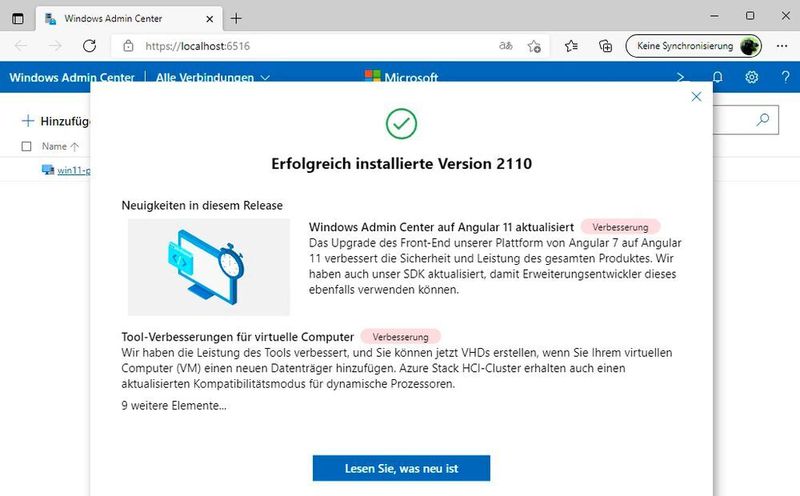
Task: Open tab actions menu icon
Action: point(17,19)
